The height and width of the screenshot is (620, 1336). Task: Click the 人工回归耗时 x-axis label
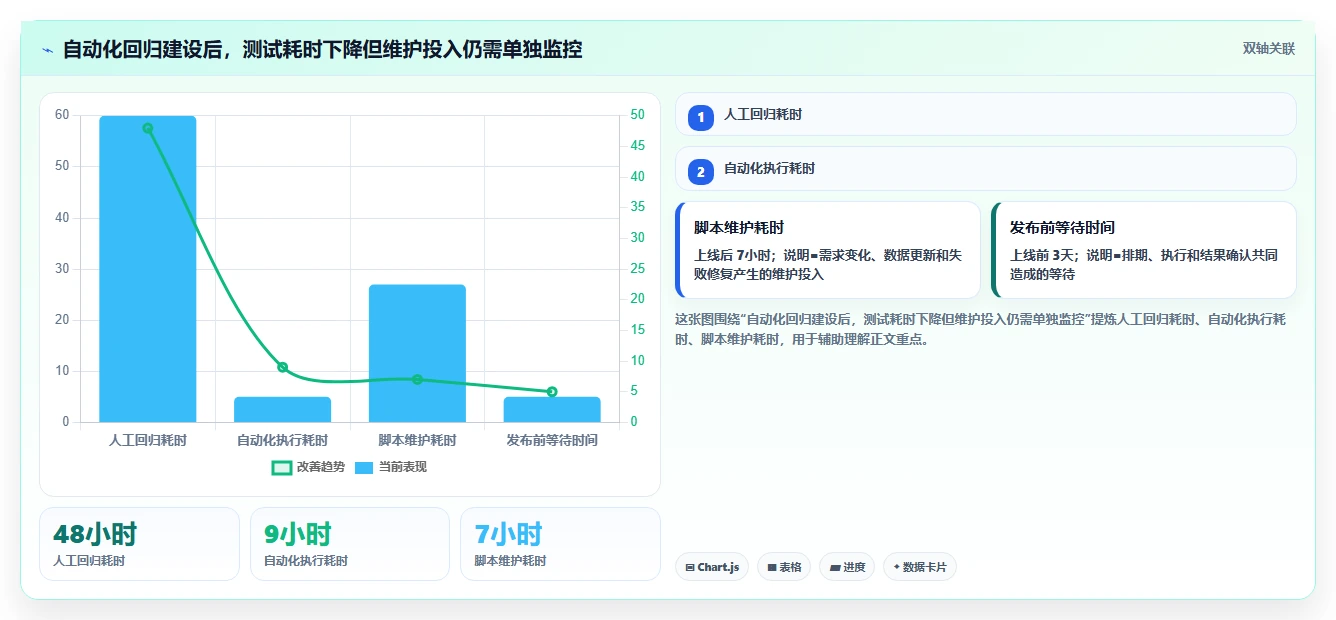(x=148, y=440)
